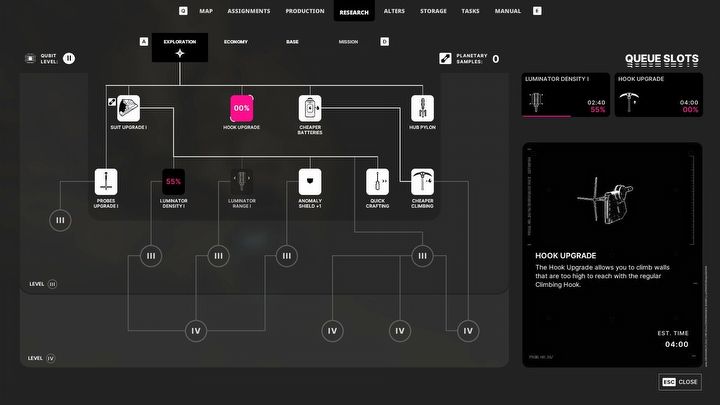Click the locked Luminator Range I node
This screenshot has height=405, width=720.
click(241, 181)
